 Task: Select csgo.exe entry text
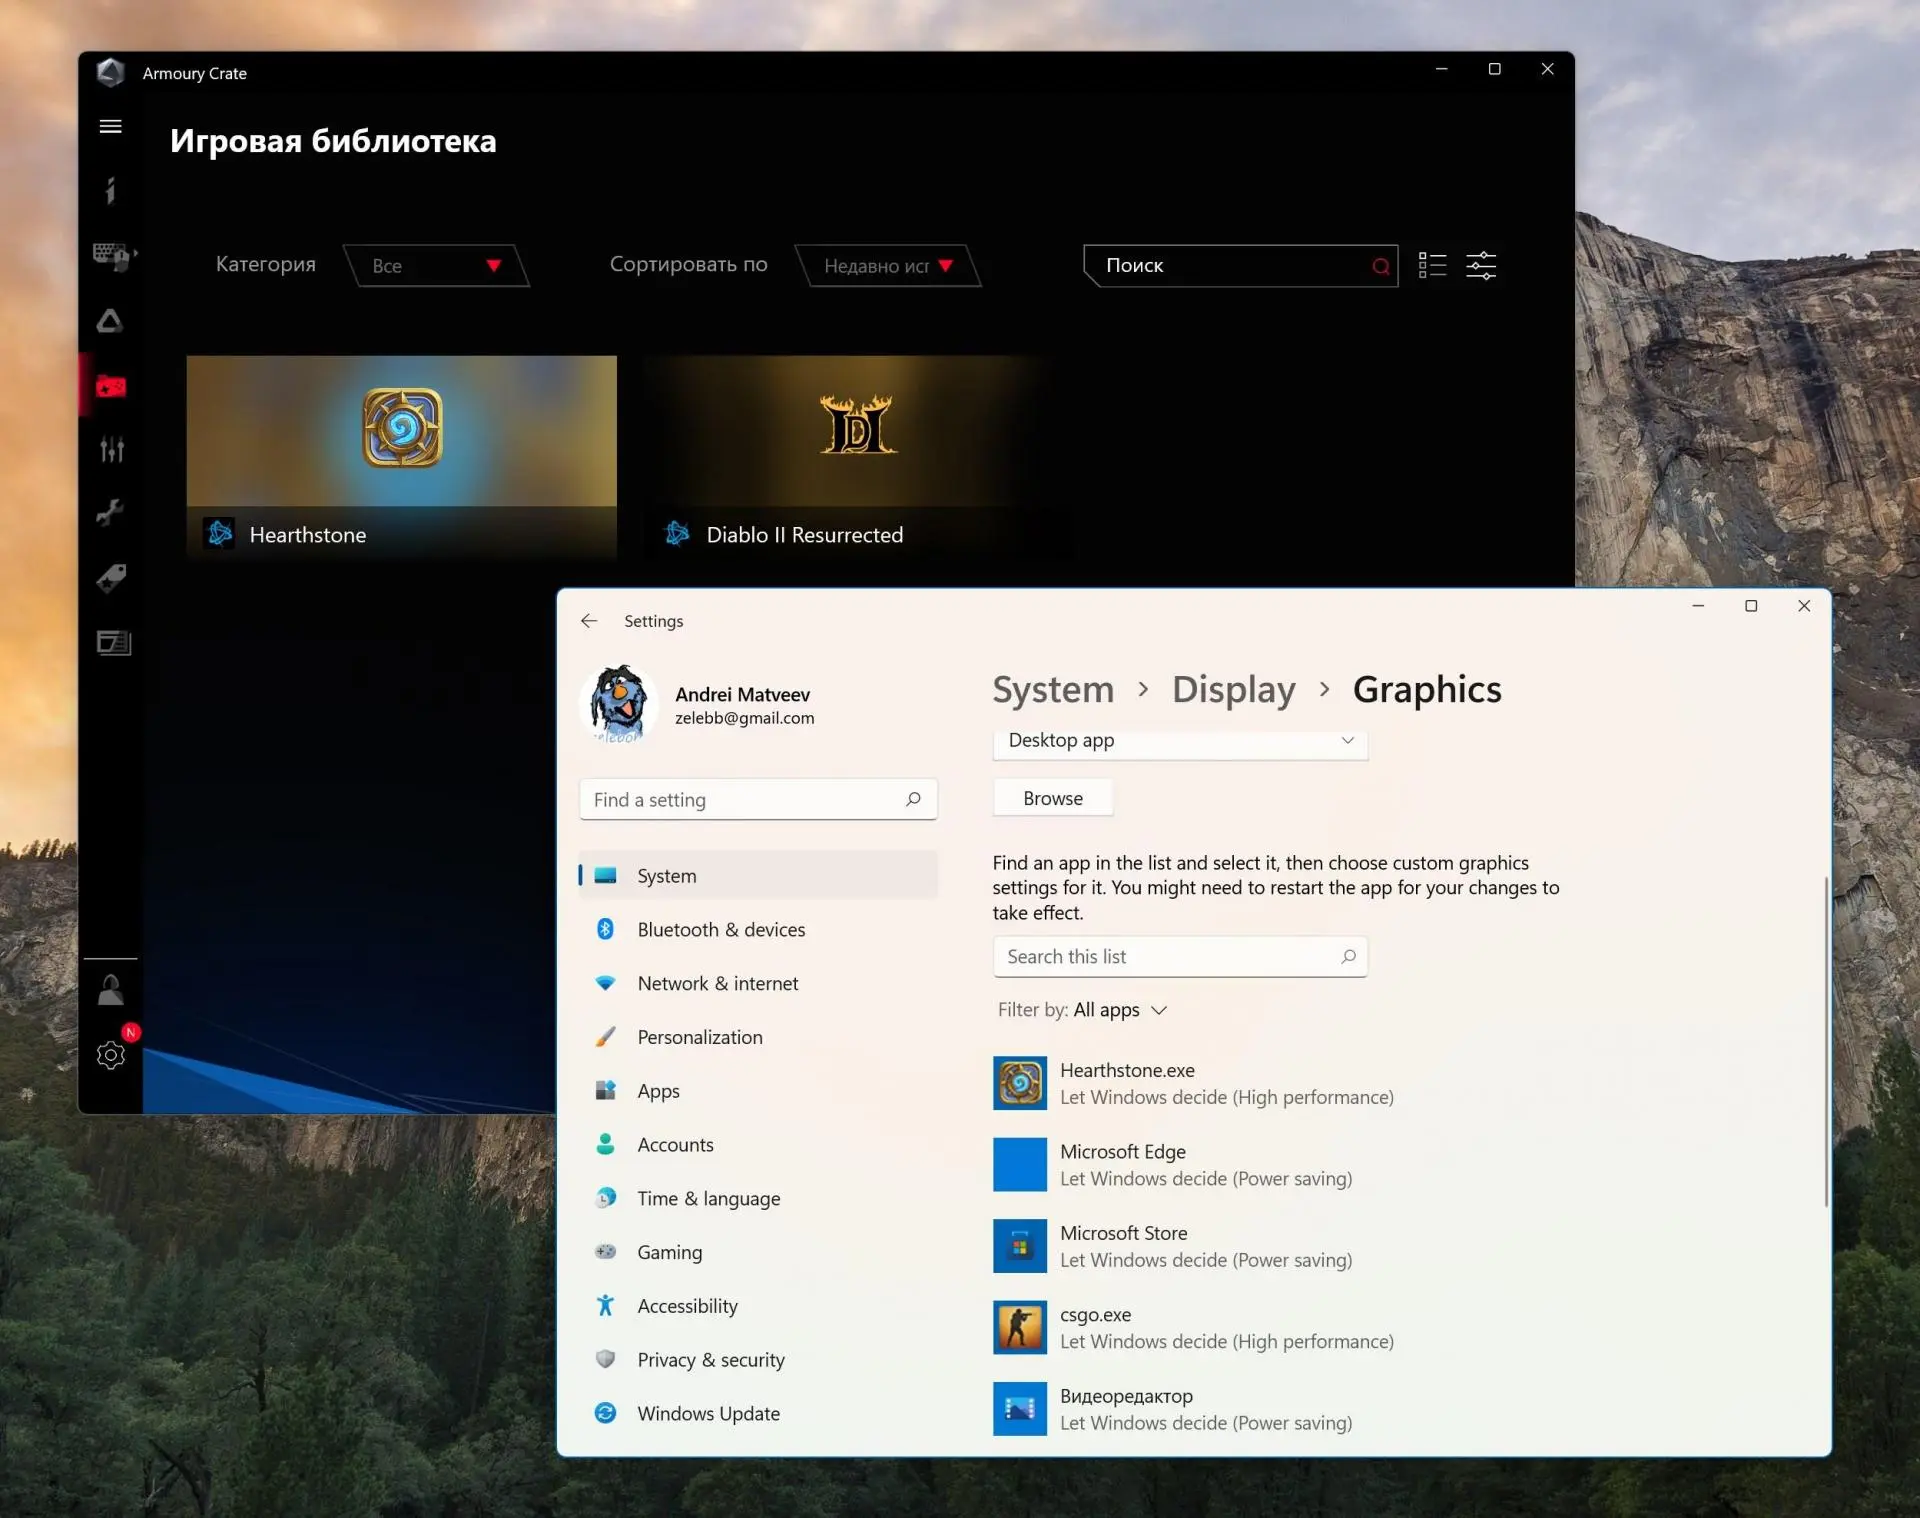(1226, 1327)
